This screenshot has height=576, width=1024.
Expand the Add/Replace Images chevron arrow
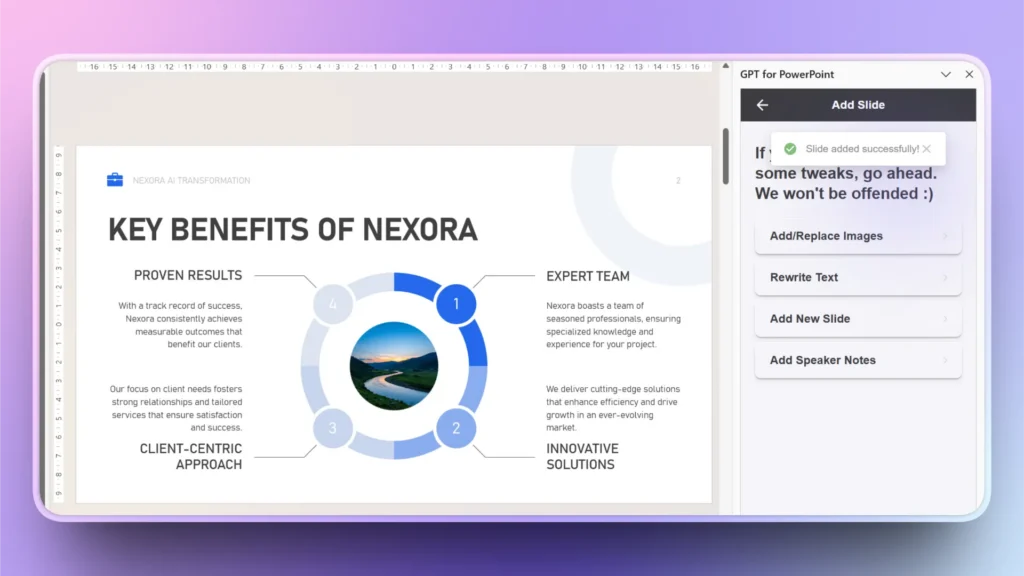pyautogui.click(x=945, y=236)
